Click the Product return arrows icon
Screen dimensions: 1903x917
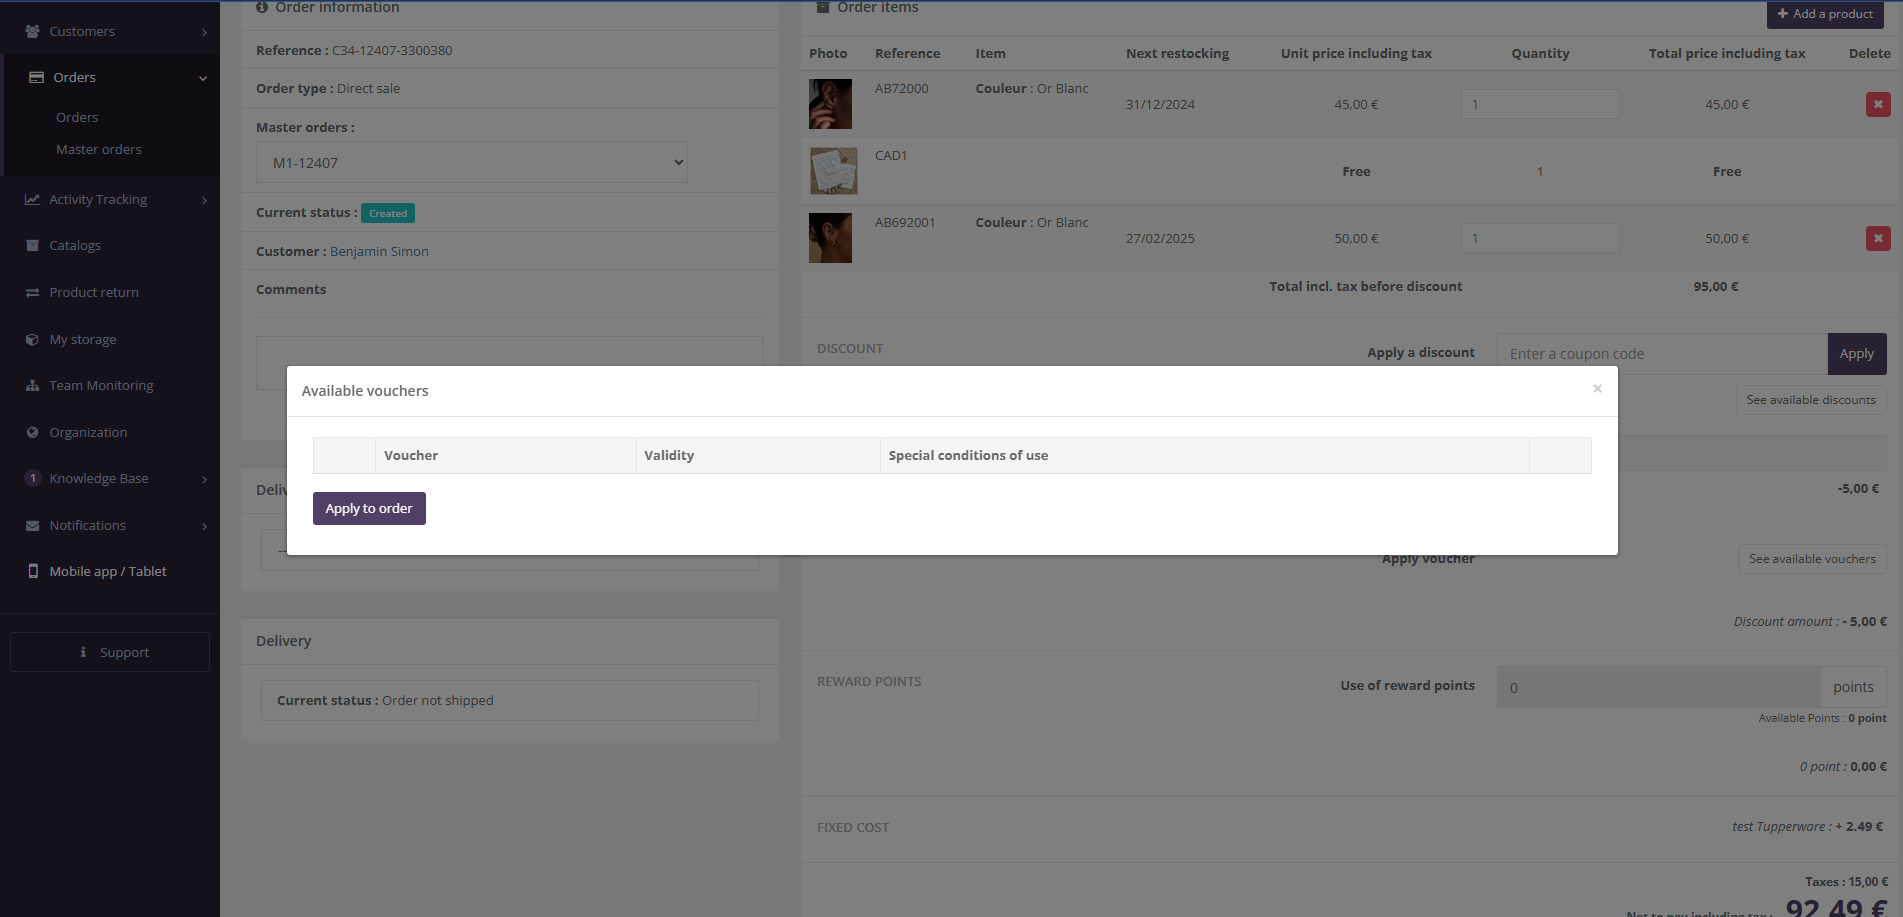(x=32, y=292)
